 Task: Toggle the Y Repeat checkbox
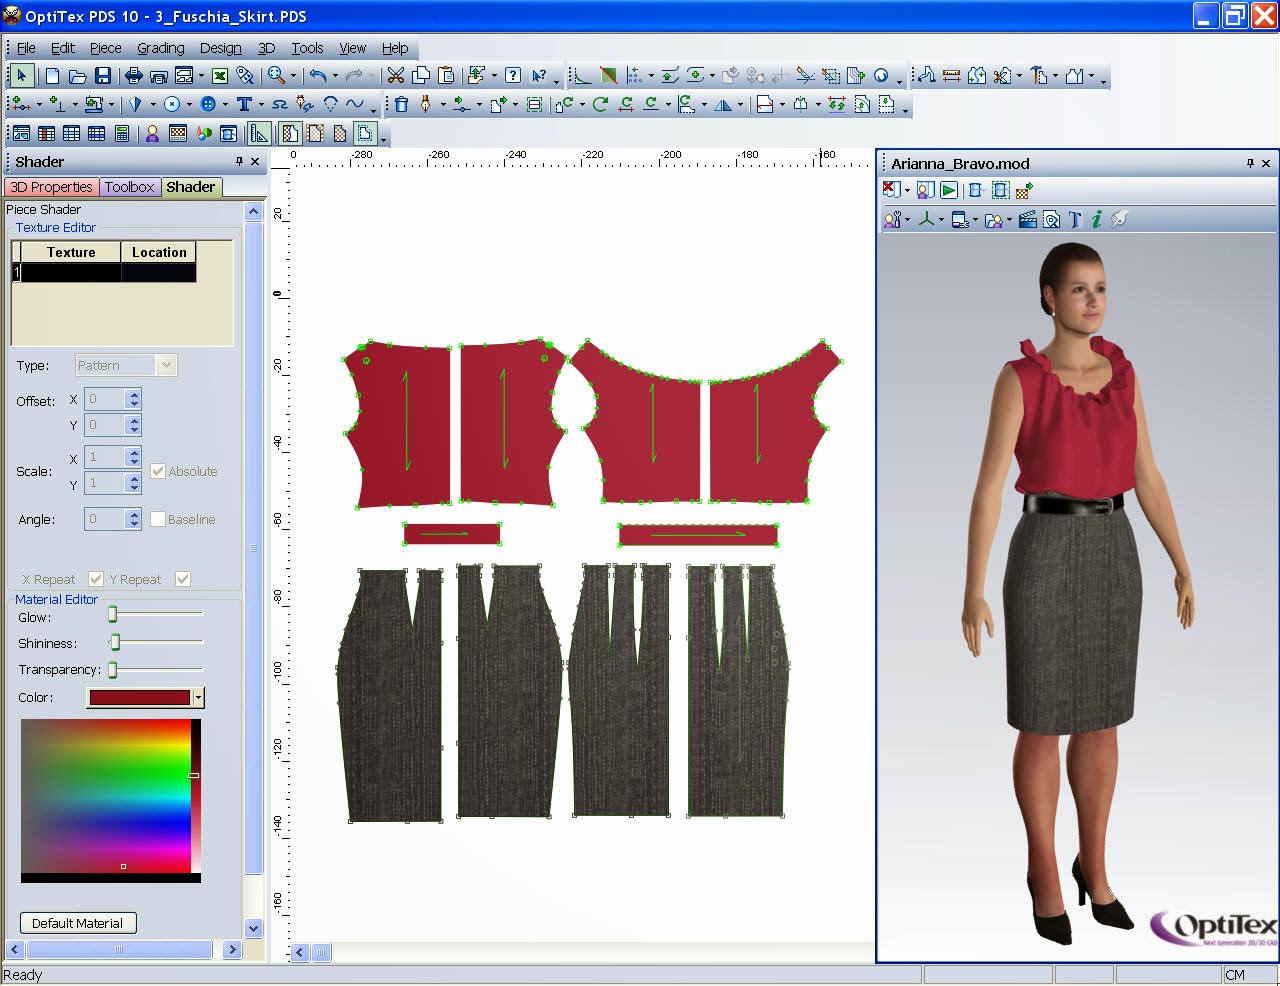182,579
